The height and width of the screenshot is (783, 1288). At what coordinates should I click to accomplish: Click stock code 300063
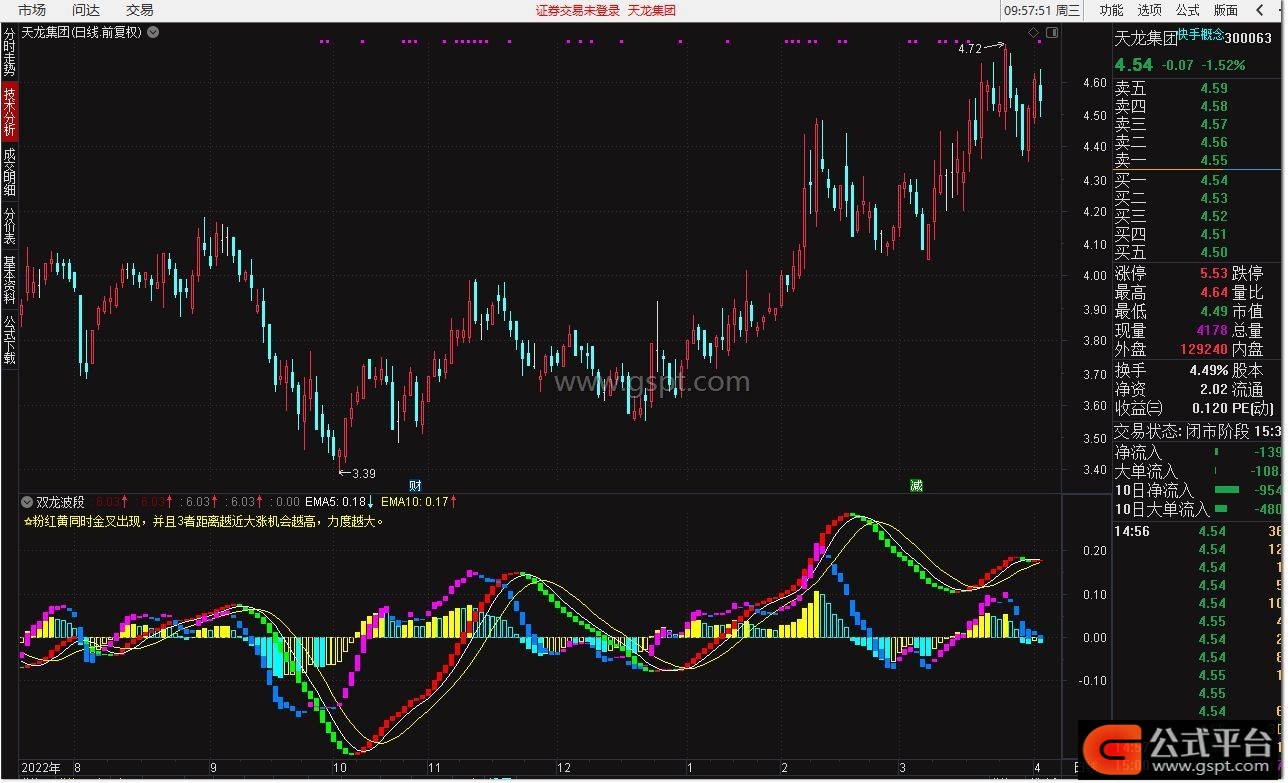click(x=1249, y=39)
